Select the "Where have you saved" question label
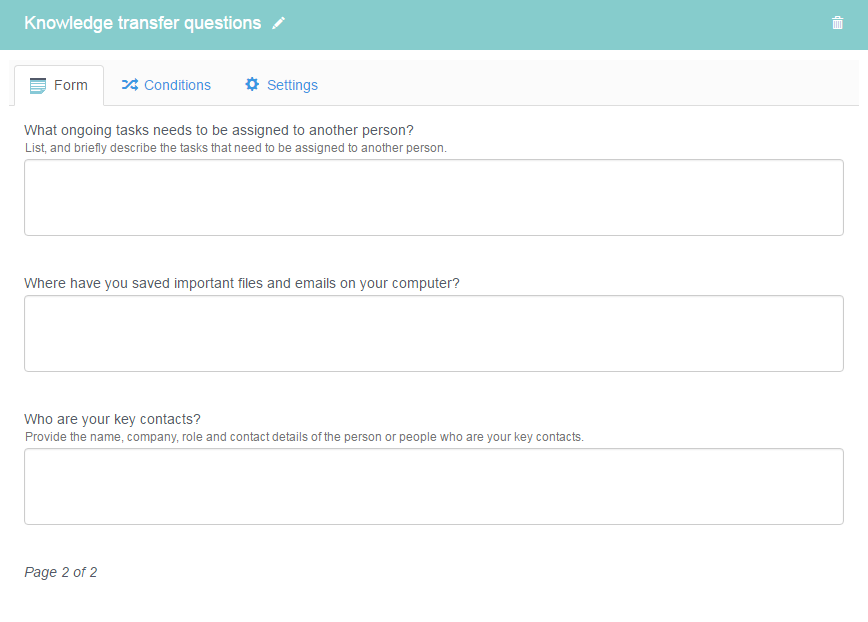This screenshot has width=868, height=622. pos(241,283)
